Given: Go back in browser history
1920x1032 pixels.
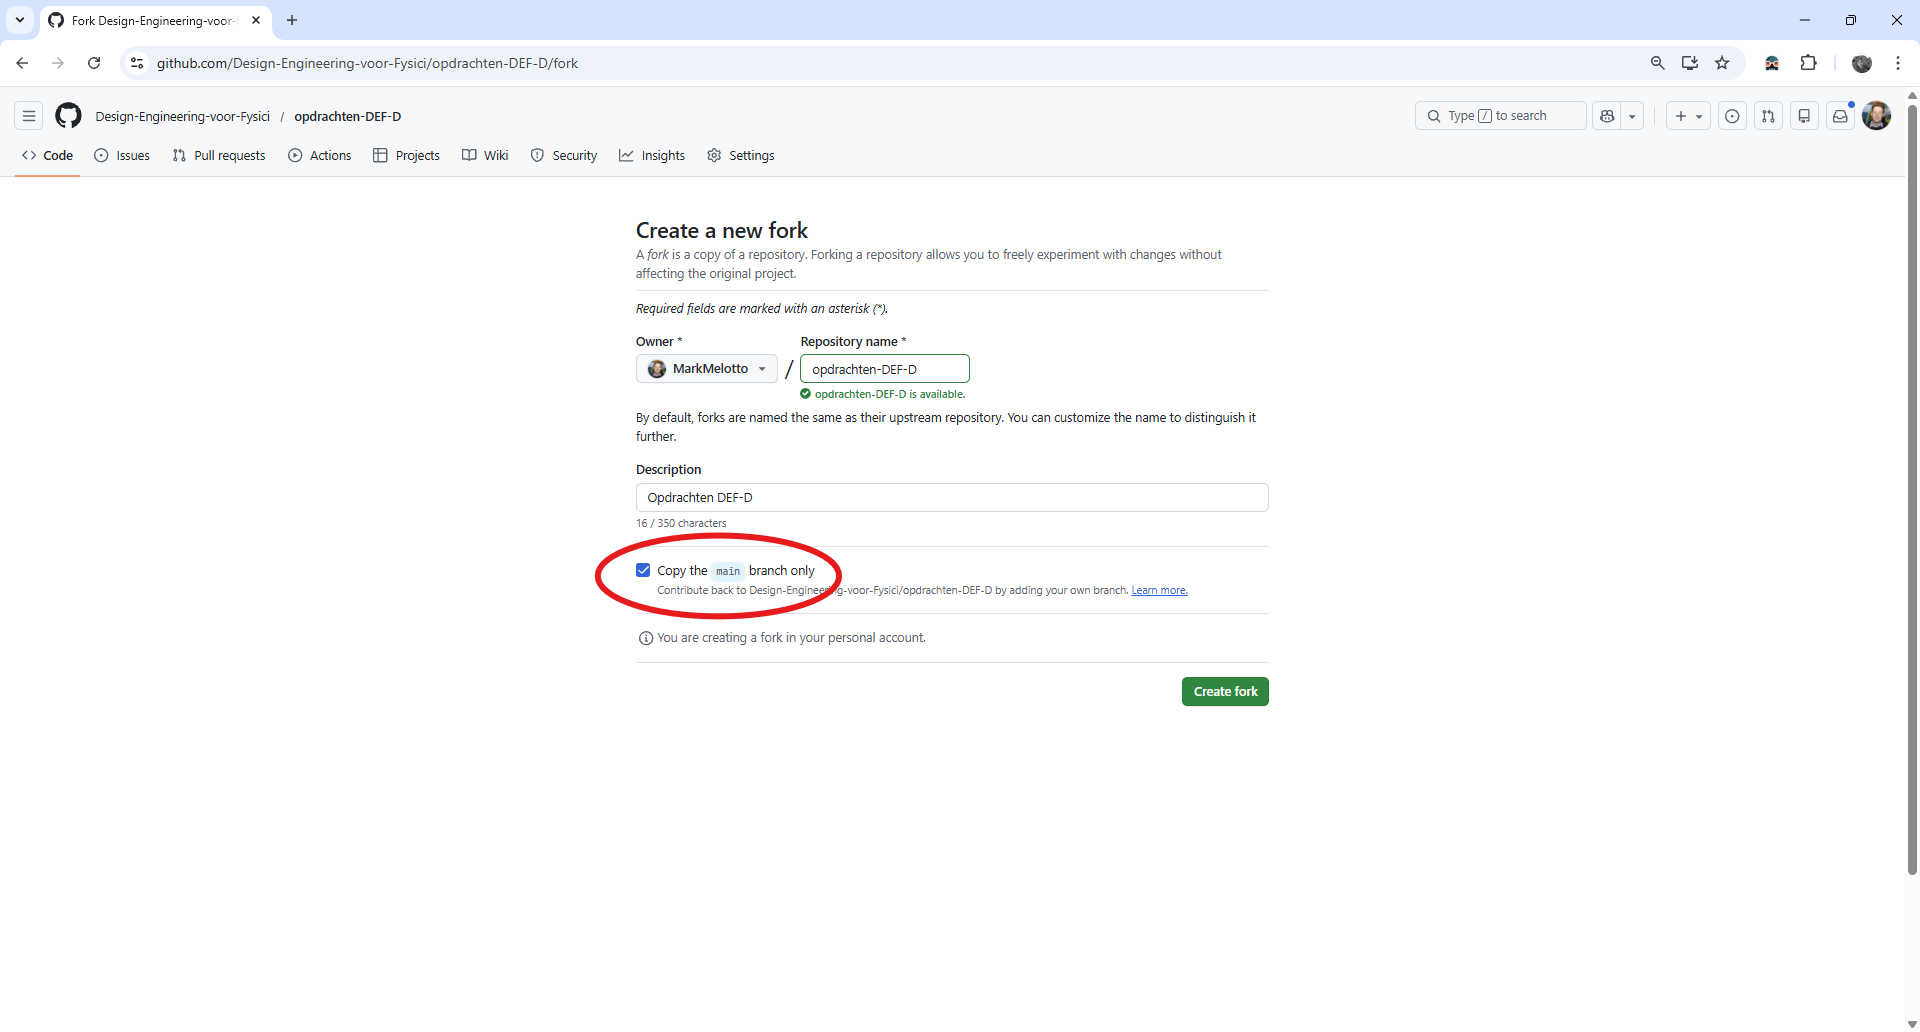Looking at the screenshot, I should pyautogui.click(x=22, y=63).
